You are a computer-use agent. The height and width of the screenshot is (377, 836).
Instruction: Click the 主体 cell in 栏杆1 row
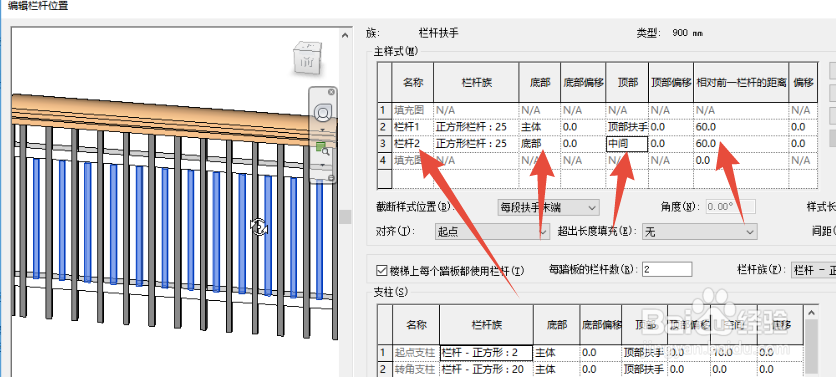(x=540, y=127)
